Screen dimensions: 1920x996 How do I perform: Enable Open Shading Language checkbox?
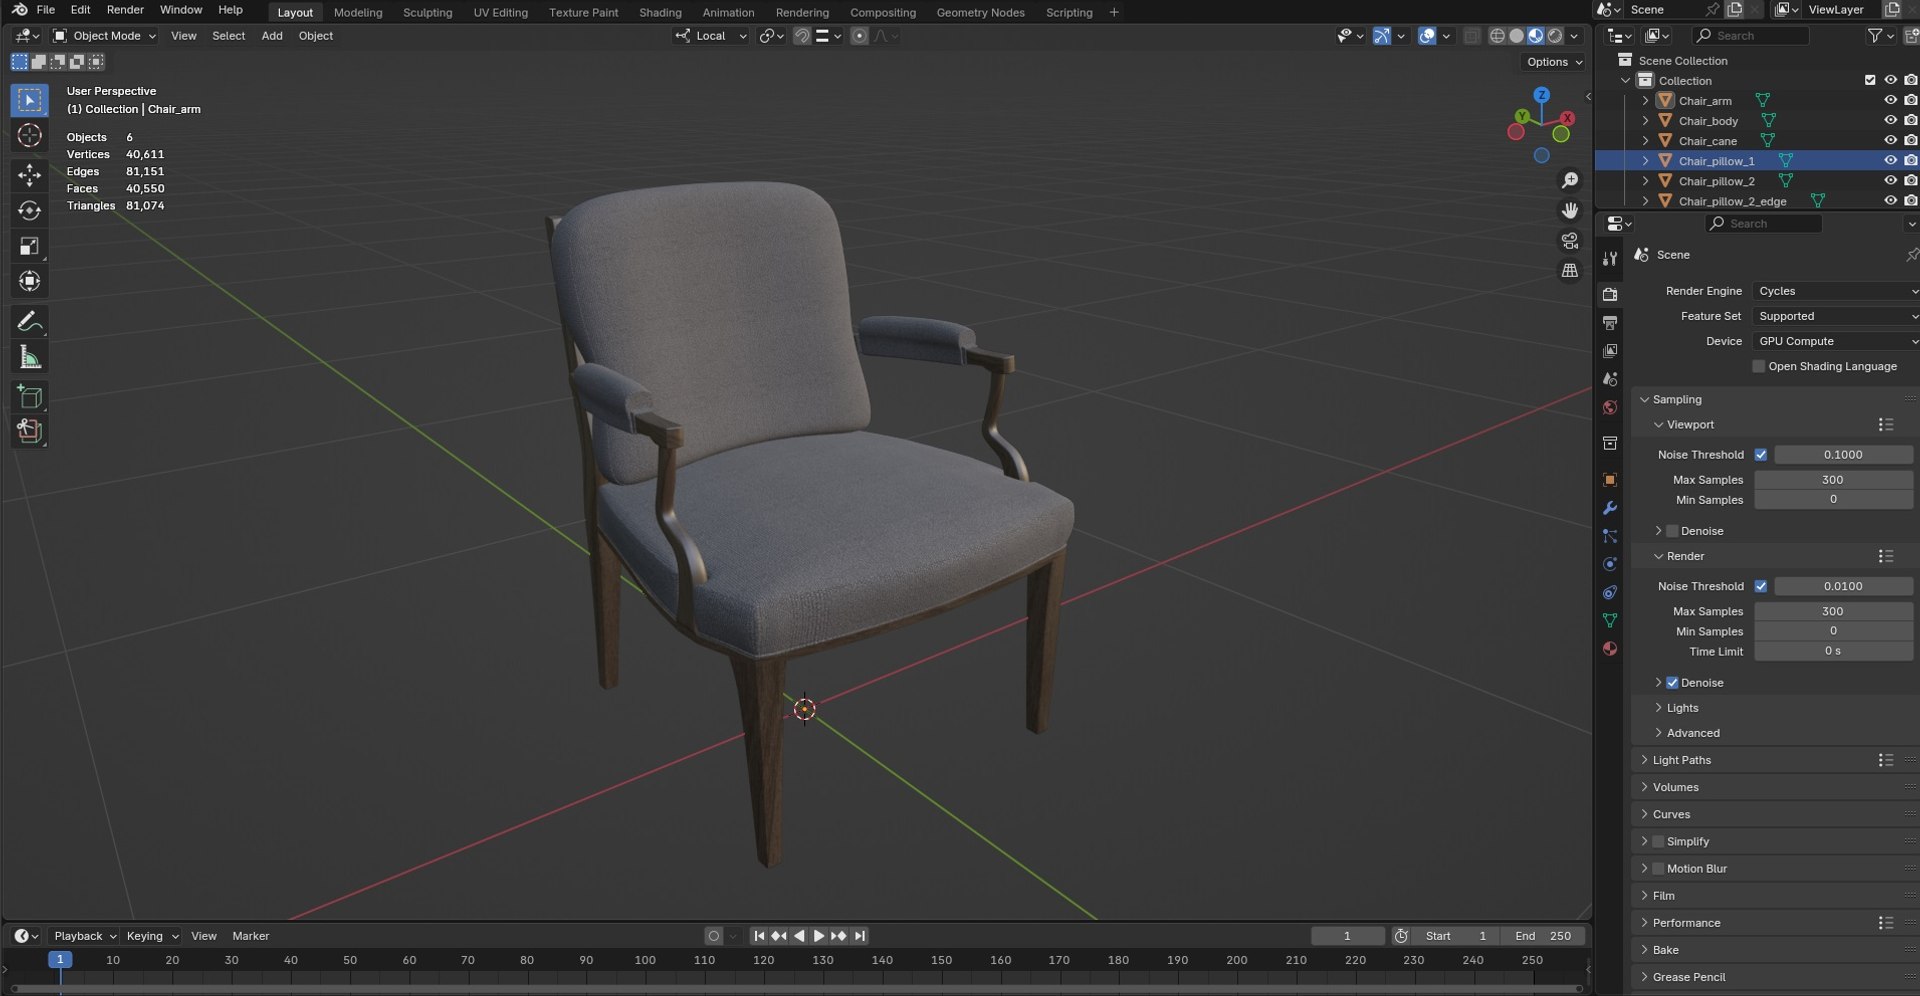coord(1758,367)
